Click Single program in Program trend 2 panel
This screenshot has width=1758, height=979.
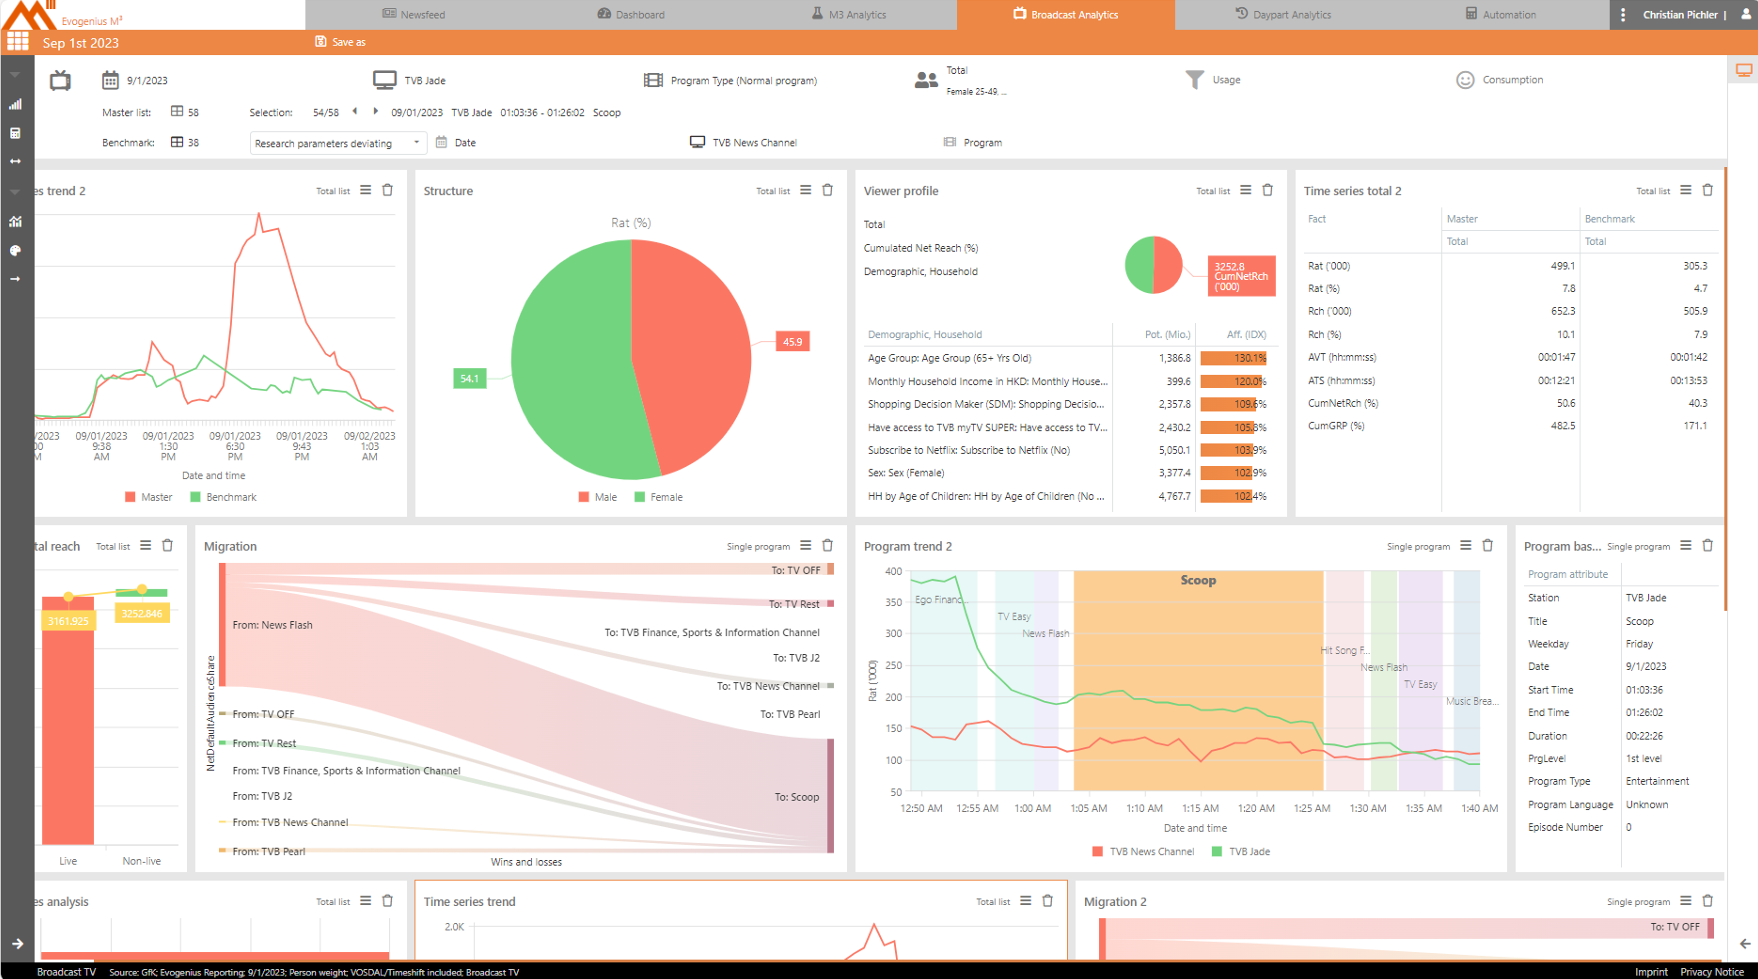pyautogui.click(x=1418, y=546)
